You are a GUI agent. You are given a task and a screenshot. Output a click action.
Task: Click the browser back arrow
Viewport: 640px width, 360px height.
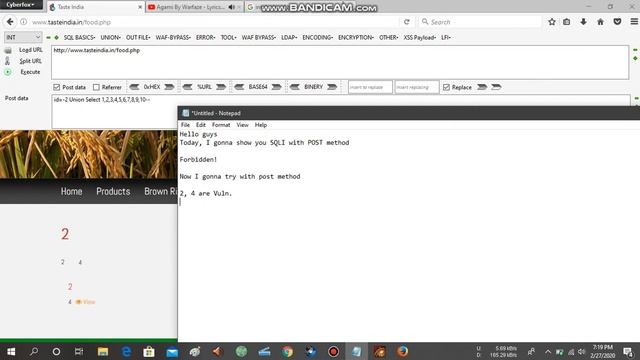[10, 22]
